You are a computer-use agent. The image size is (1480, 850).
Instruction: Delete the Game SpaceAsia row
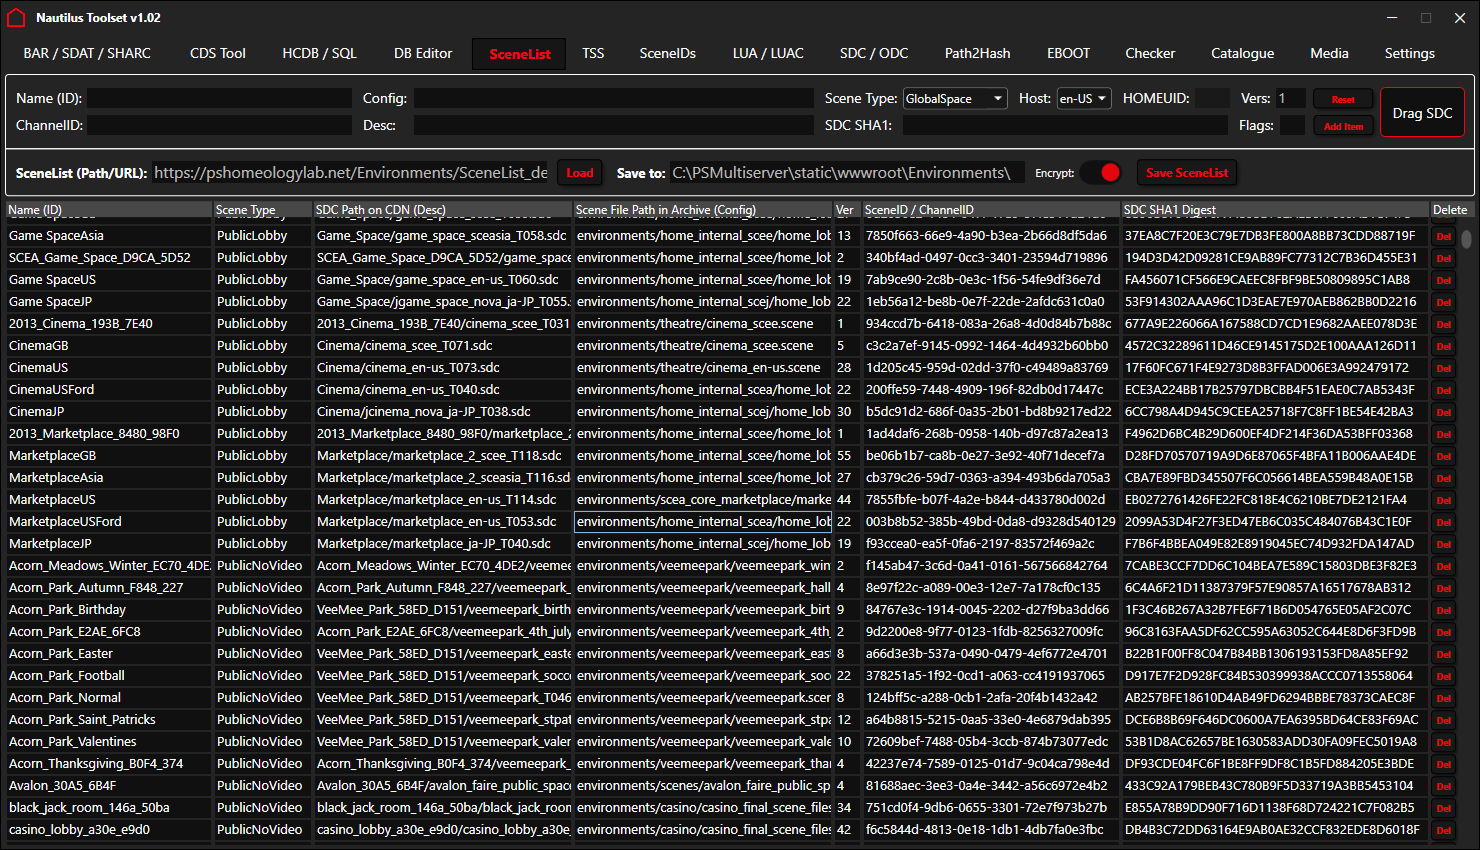click(x=1443, y=236)
